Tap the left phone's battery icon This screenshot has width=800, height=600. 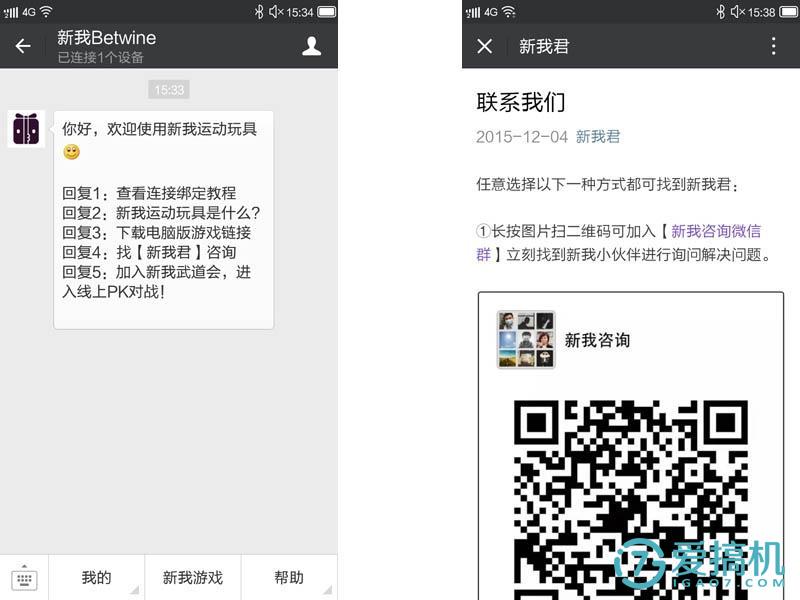tap(327, 11)
